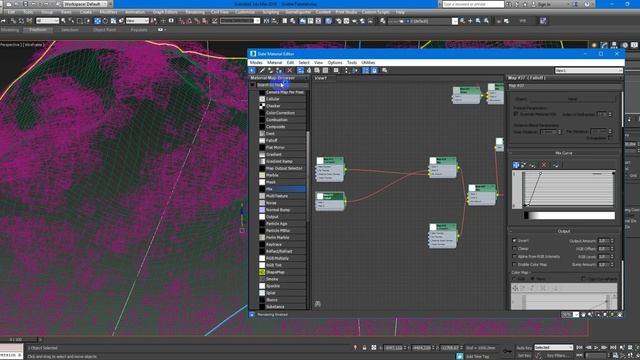The image size is (640, 360).
Task: Enable the Clamp checkbox
Action: coord(514,249)
